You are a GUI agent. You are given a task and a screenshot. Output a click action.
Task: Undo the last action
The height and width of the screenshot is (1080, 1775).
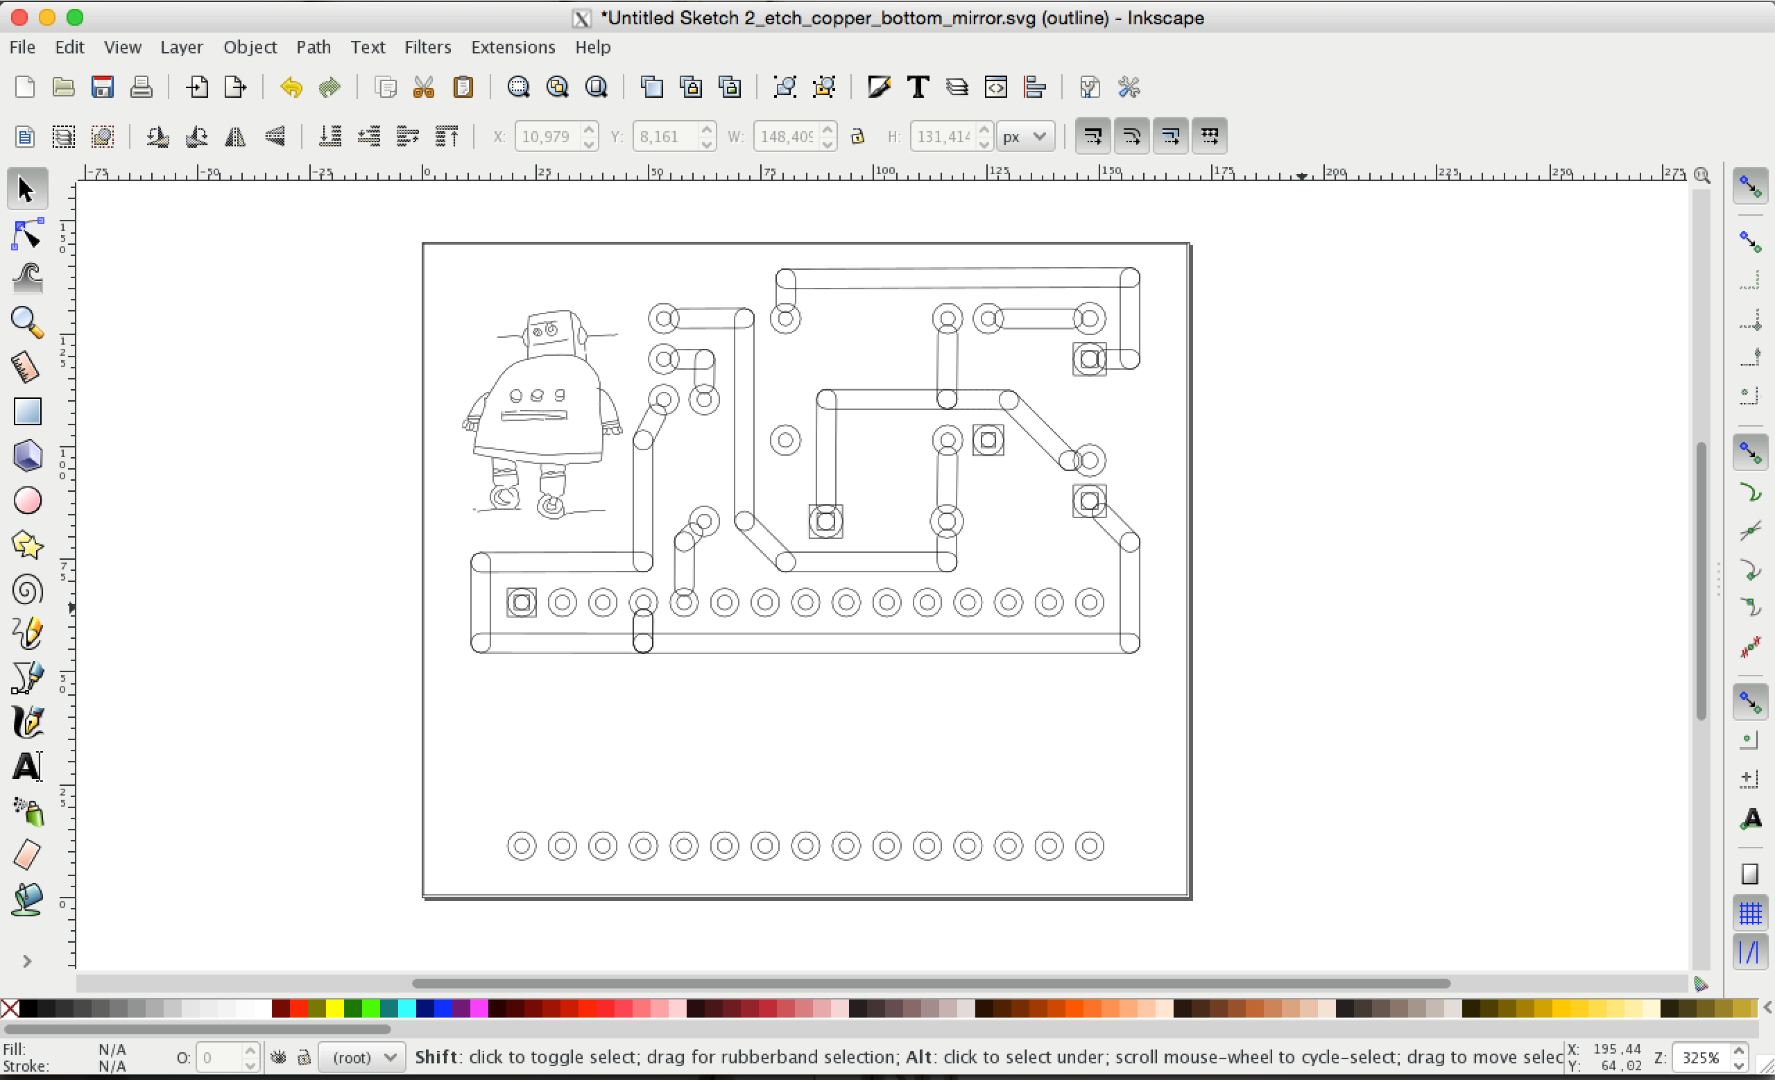(291, 87)
